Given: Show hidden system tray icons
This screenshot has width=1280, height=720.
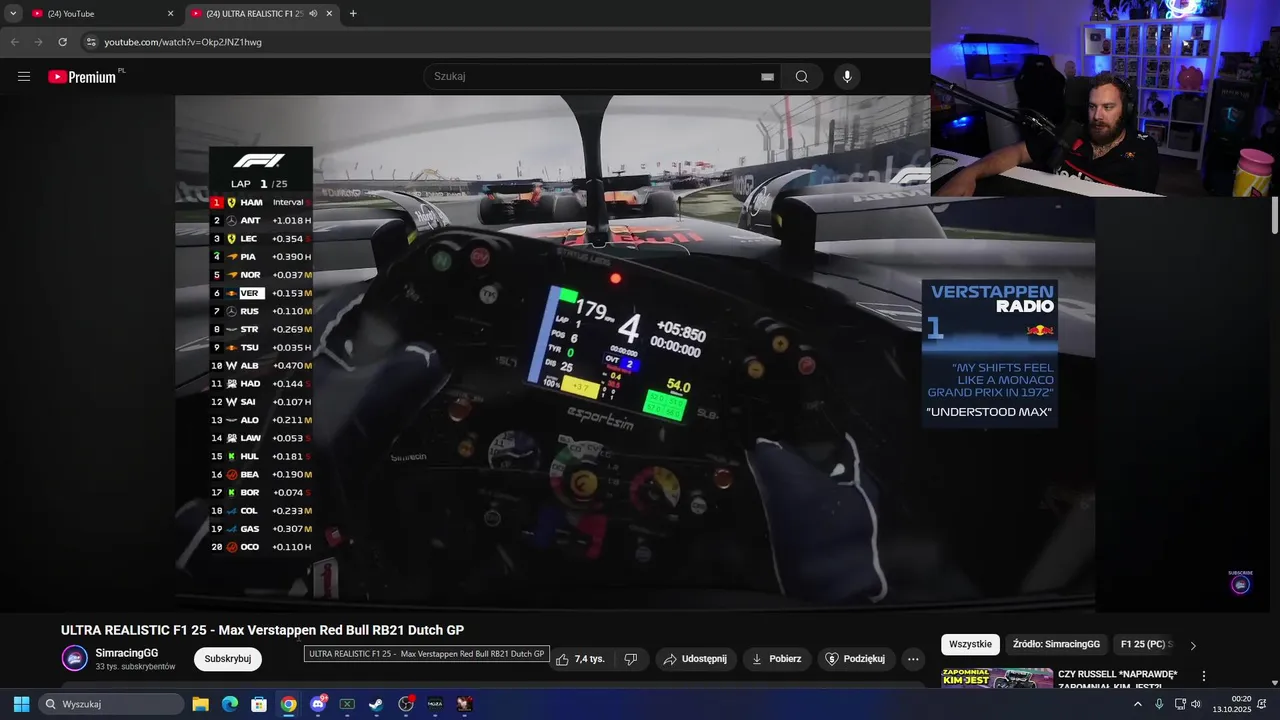Looking at the screenshot, I should pos(1137,704).
